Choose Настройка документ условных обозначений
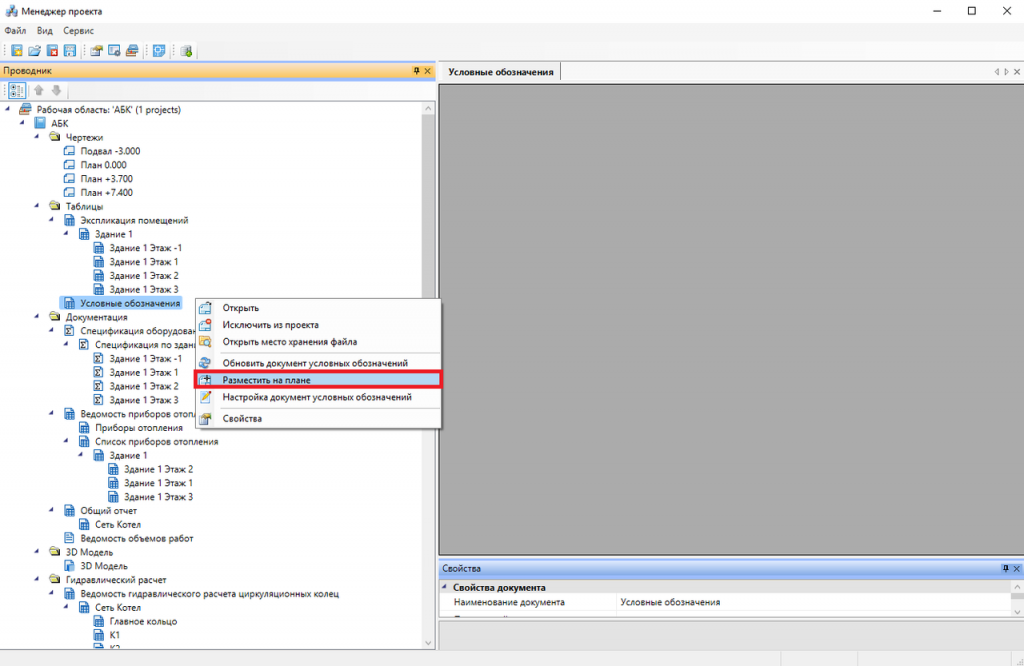The height and width of the screenshot is (666, 1024). pyautogui.click(x=317, y=397)
